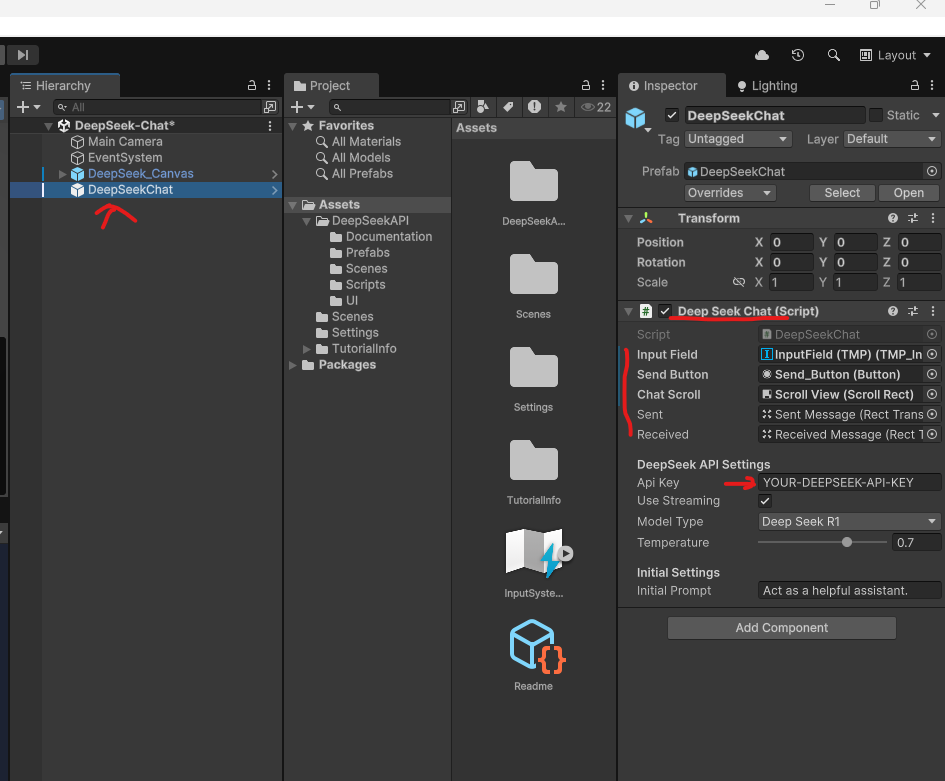Open Unity Cloud services icon
This screenshot has height=781, width=945.
762,55
